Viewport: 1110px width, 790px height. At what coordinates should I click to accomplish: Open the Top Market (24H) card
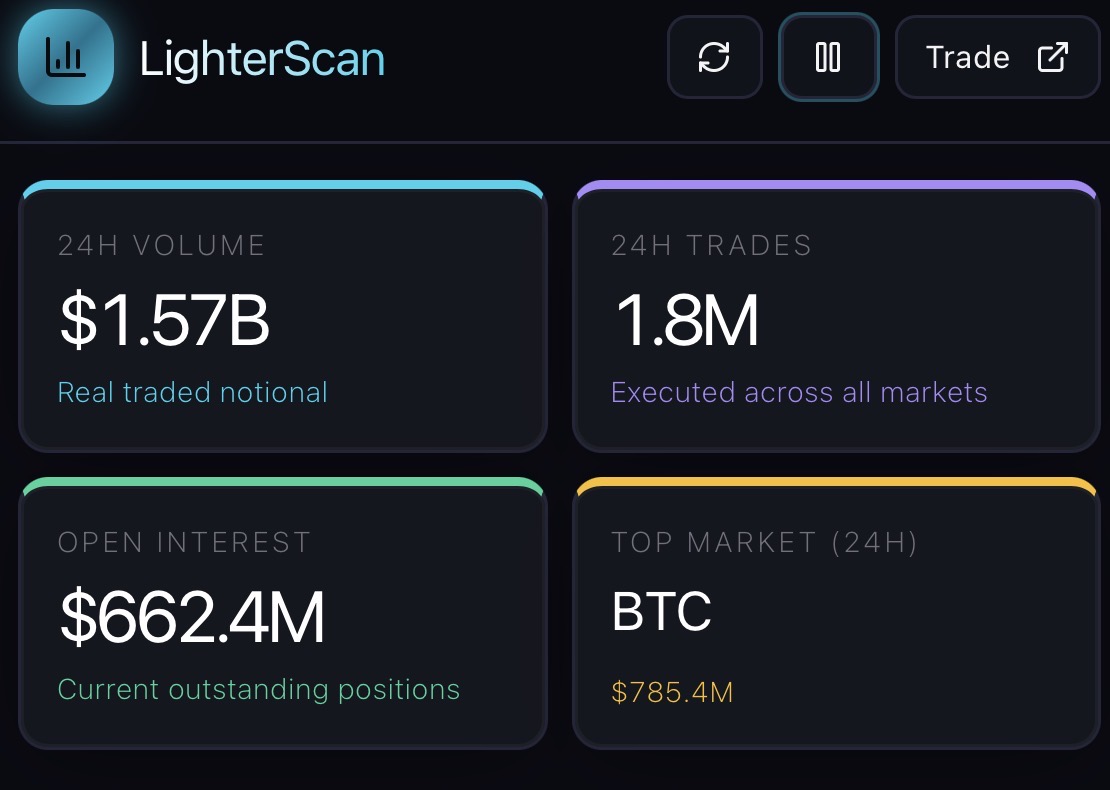click(x=836, y=613)
